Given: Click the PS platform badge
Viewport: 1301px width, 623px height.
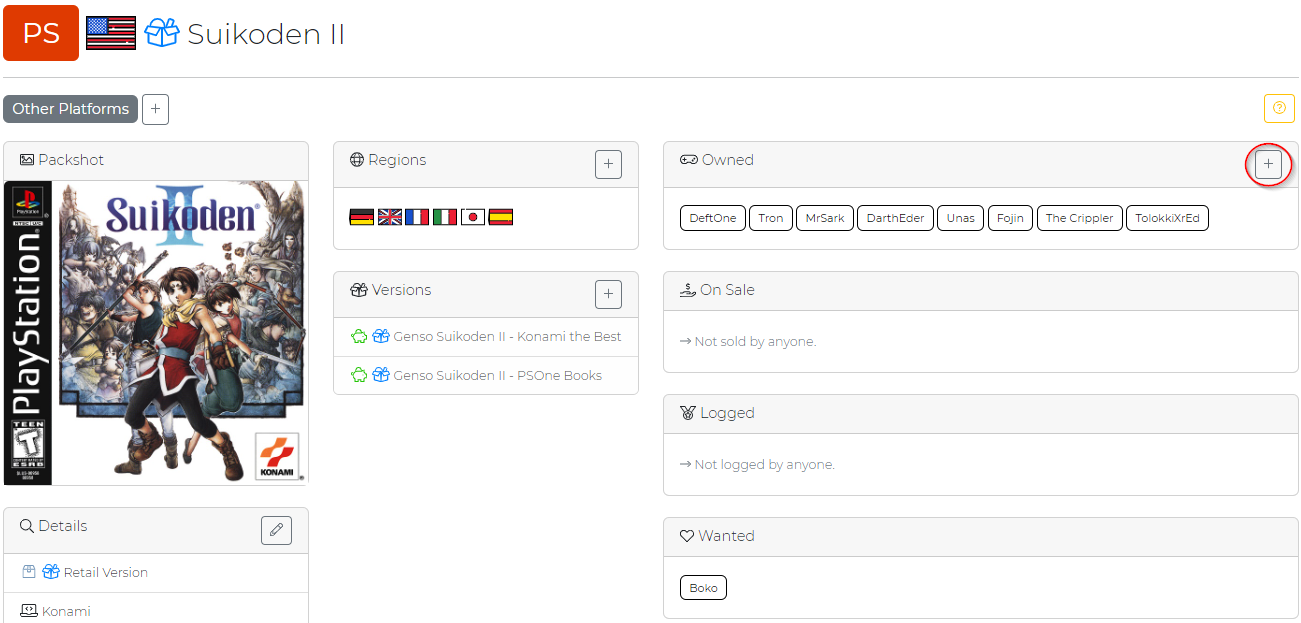Looking at the screenshot, I should coord(41,33).
